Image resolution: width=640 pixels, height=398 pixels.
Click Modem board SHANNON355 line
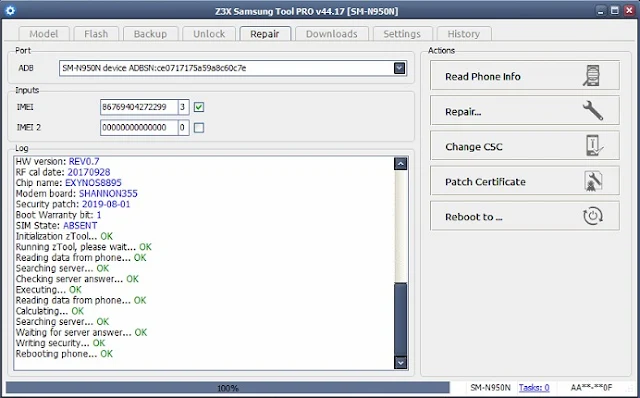(77, 193)
